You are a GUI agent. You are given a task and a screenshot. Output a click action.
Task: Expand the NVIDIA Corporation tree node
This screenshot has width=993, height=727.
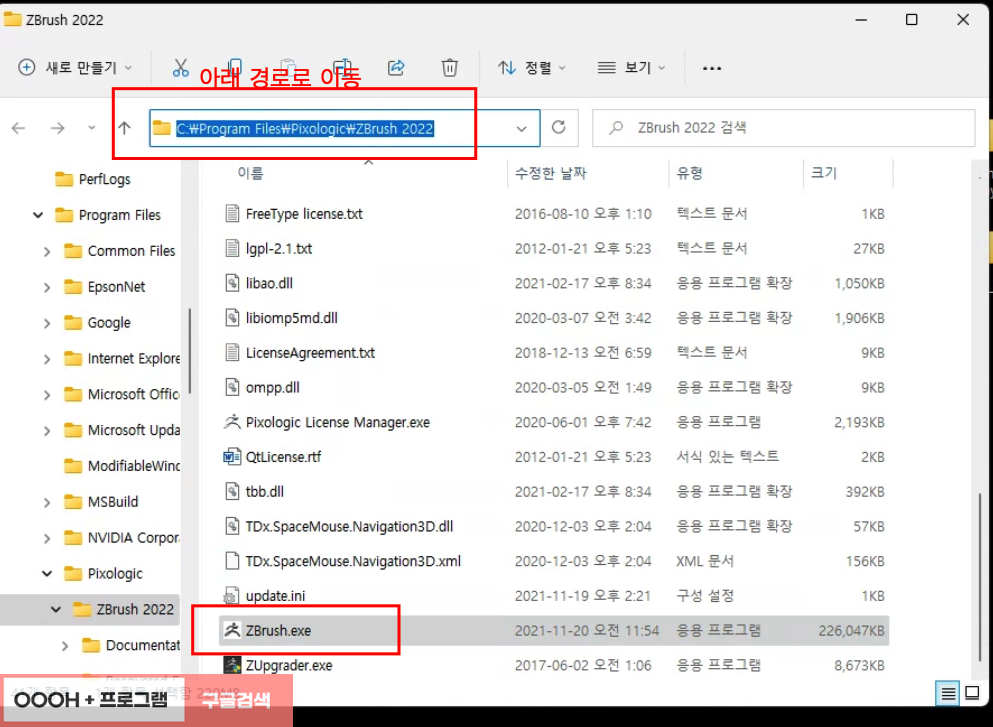(x=47, y=538)
